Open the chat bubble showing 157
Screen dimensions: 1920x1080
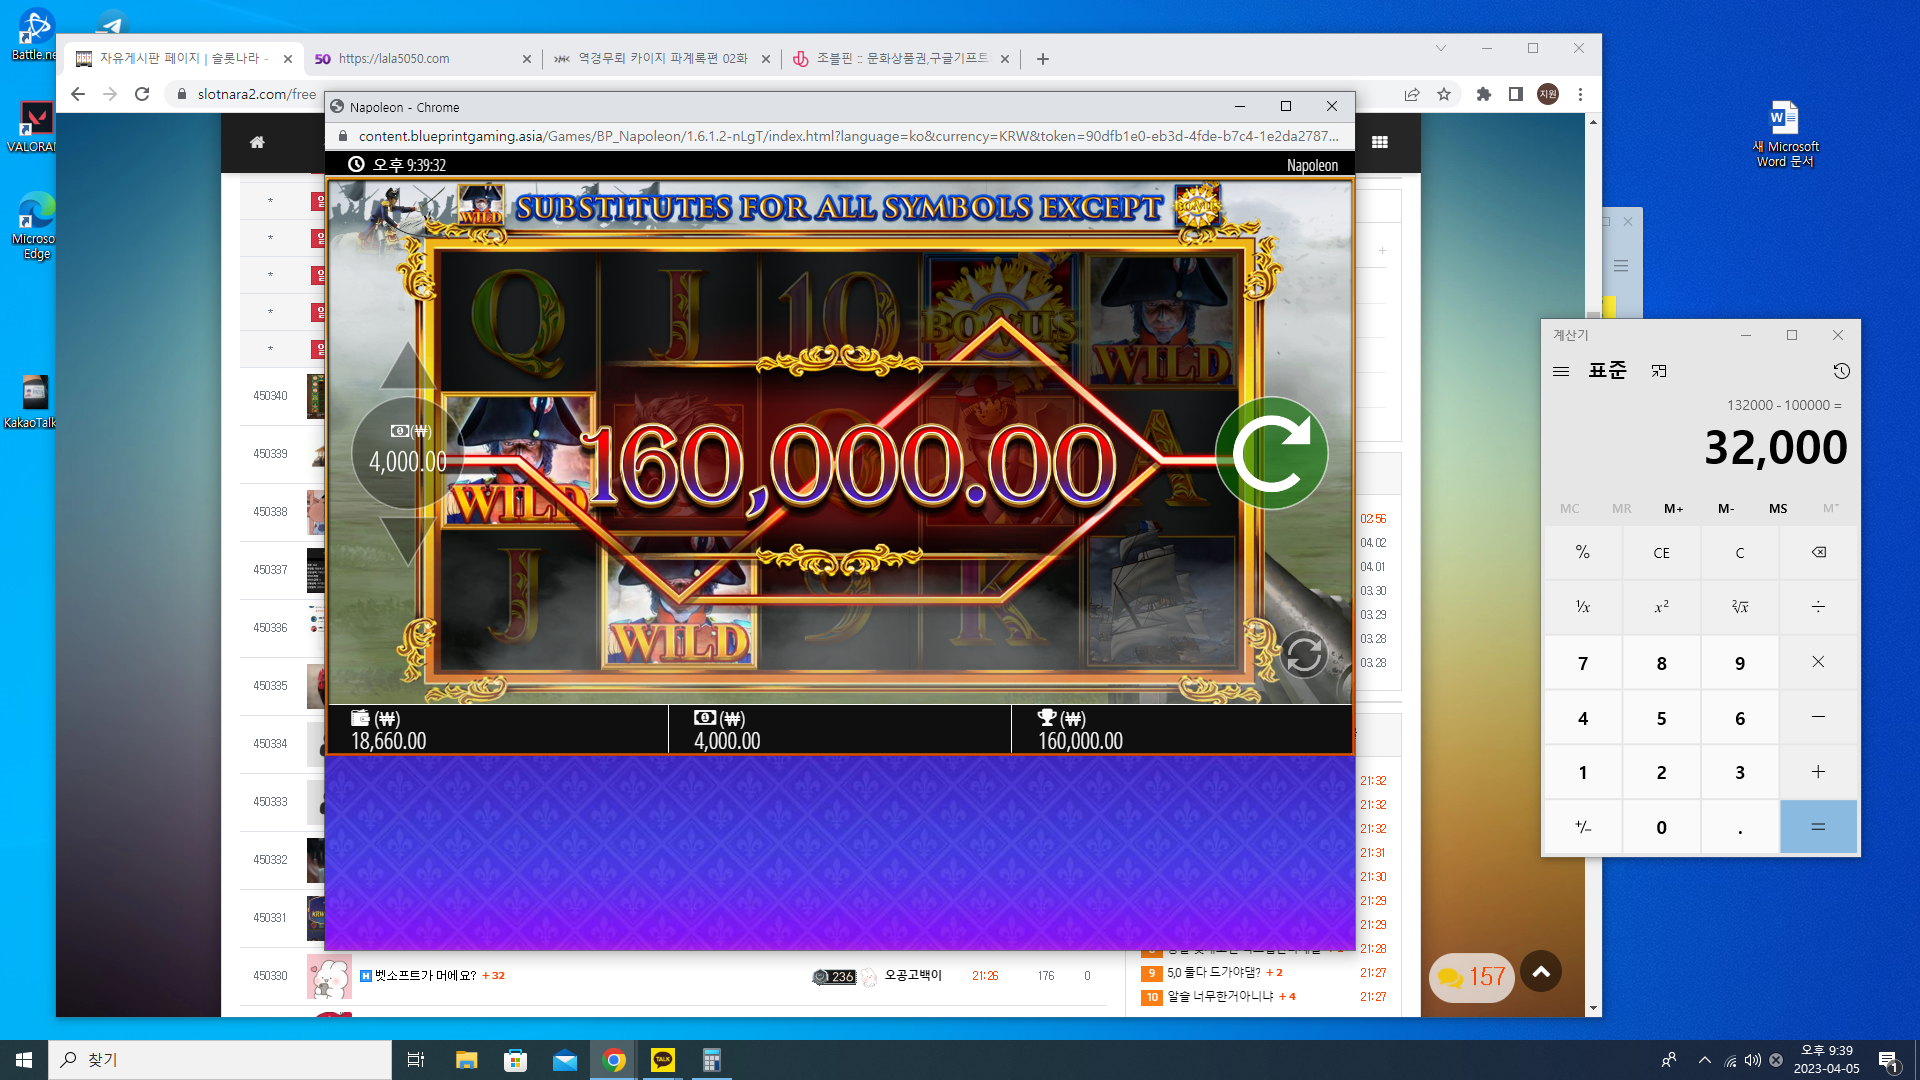(1471, 976)
